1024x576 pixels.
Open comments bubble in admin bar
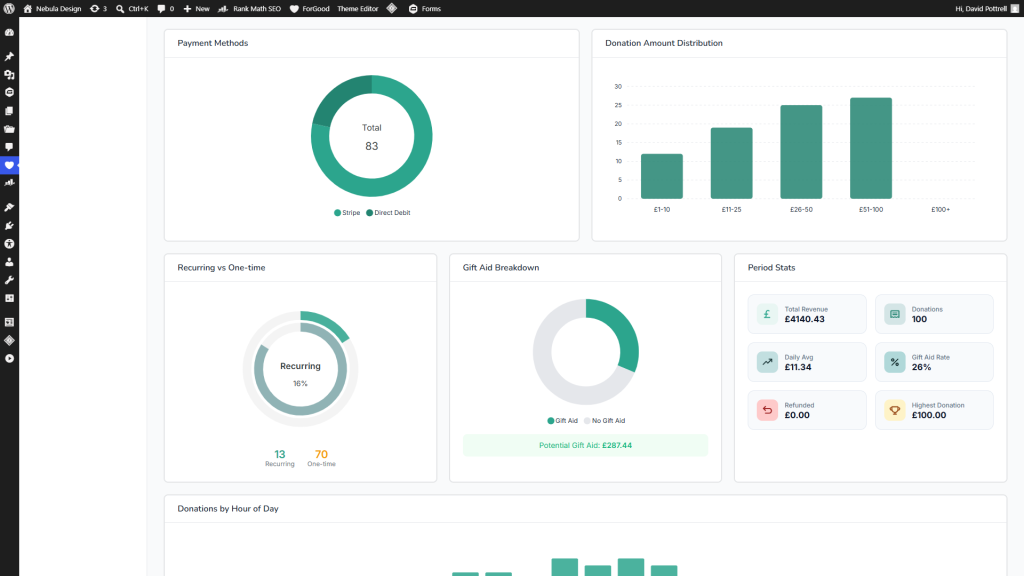(166, 8)
